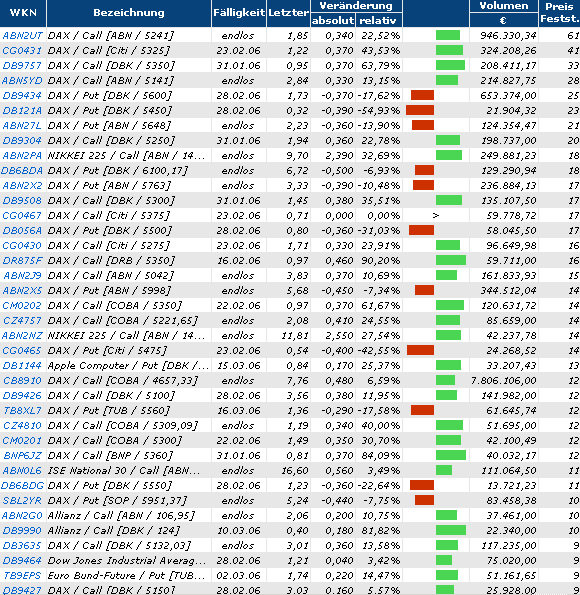
Task: Open the ABN2UT warrant link
Action: 22,36
